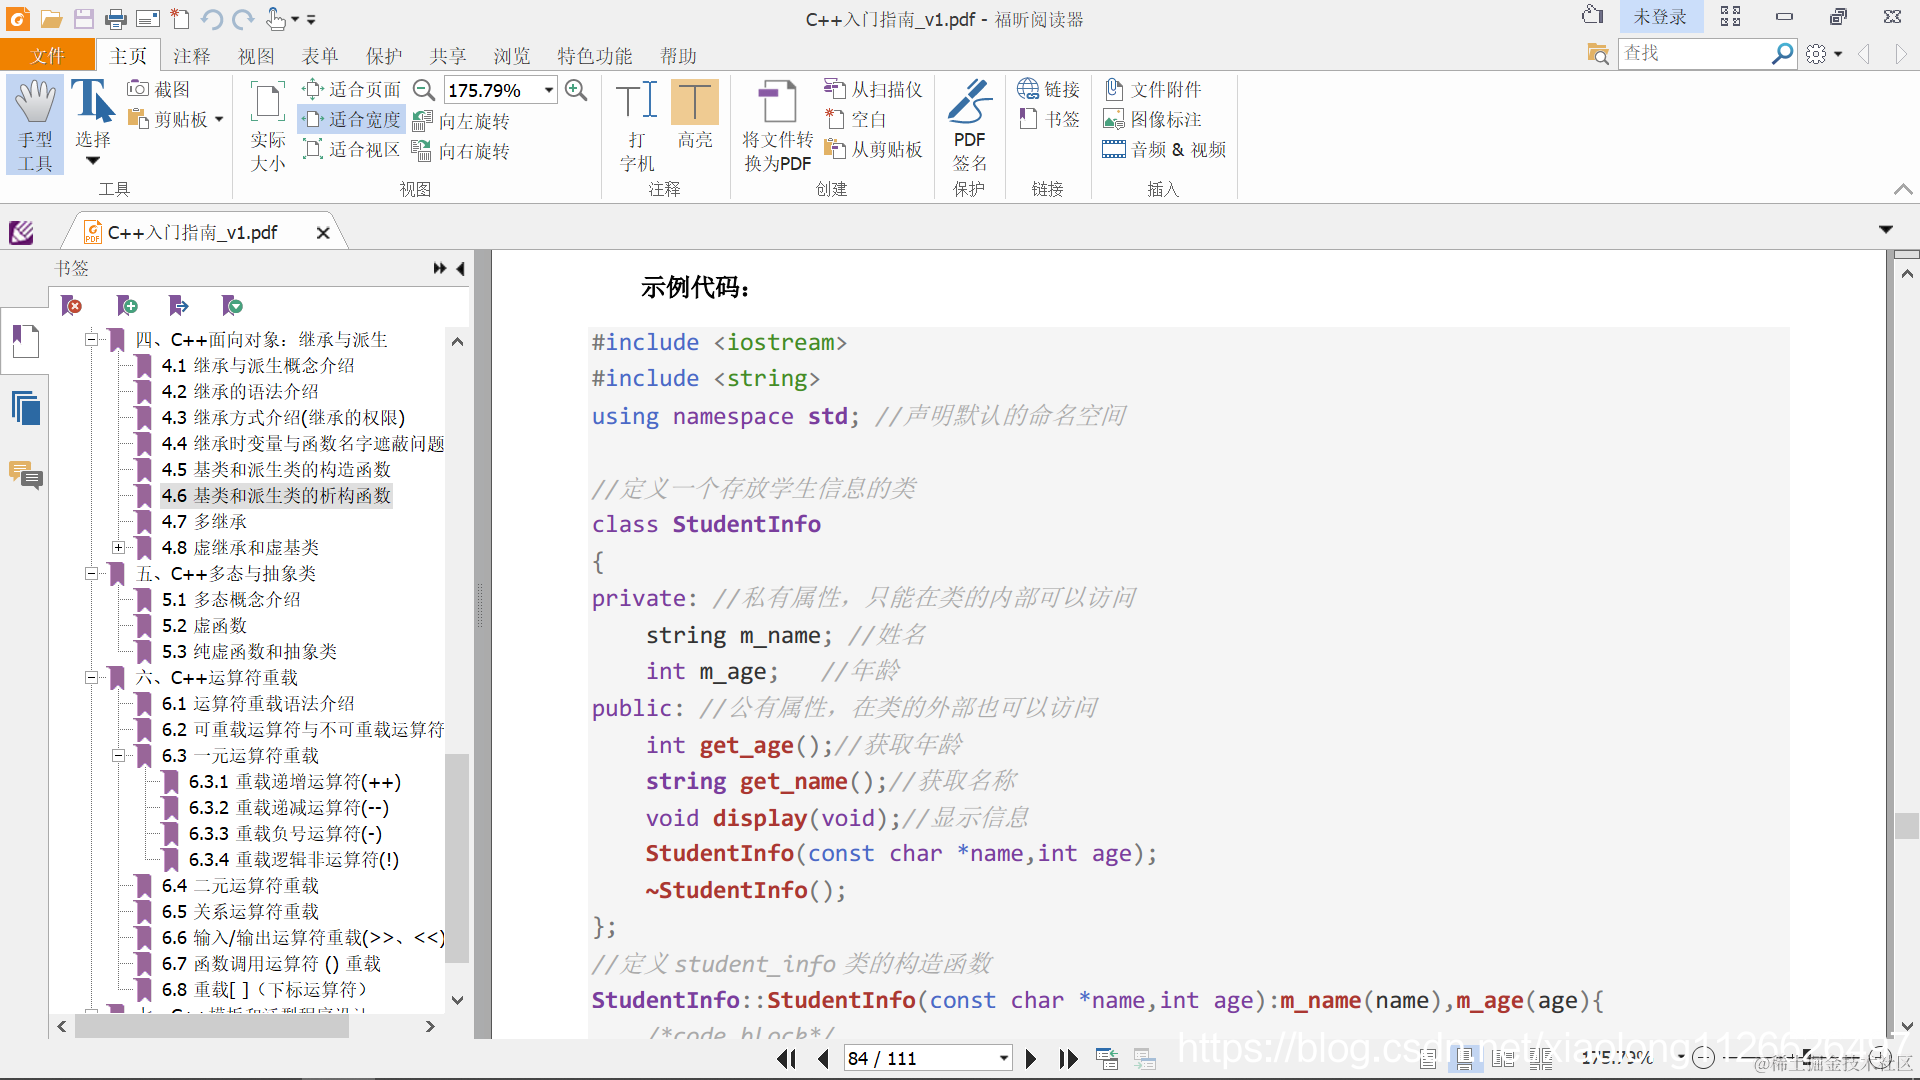Toggle Fit Width (适合宽度) view mode
The width and height of the screenshot is (1920, 1080).
point(352,120)
